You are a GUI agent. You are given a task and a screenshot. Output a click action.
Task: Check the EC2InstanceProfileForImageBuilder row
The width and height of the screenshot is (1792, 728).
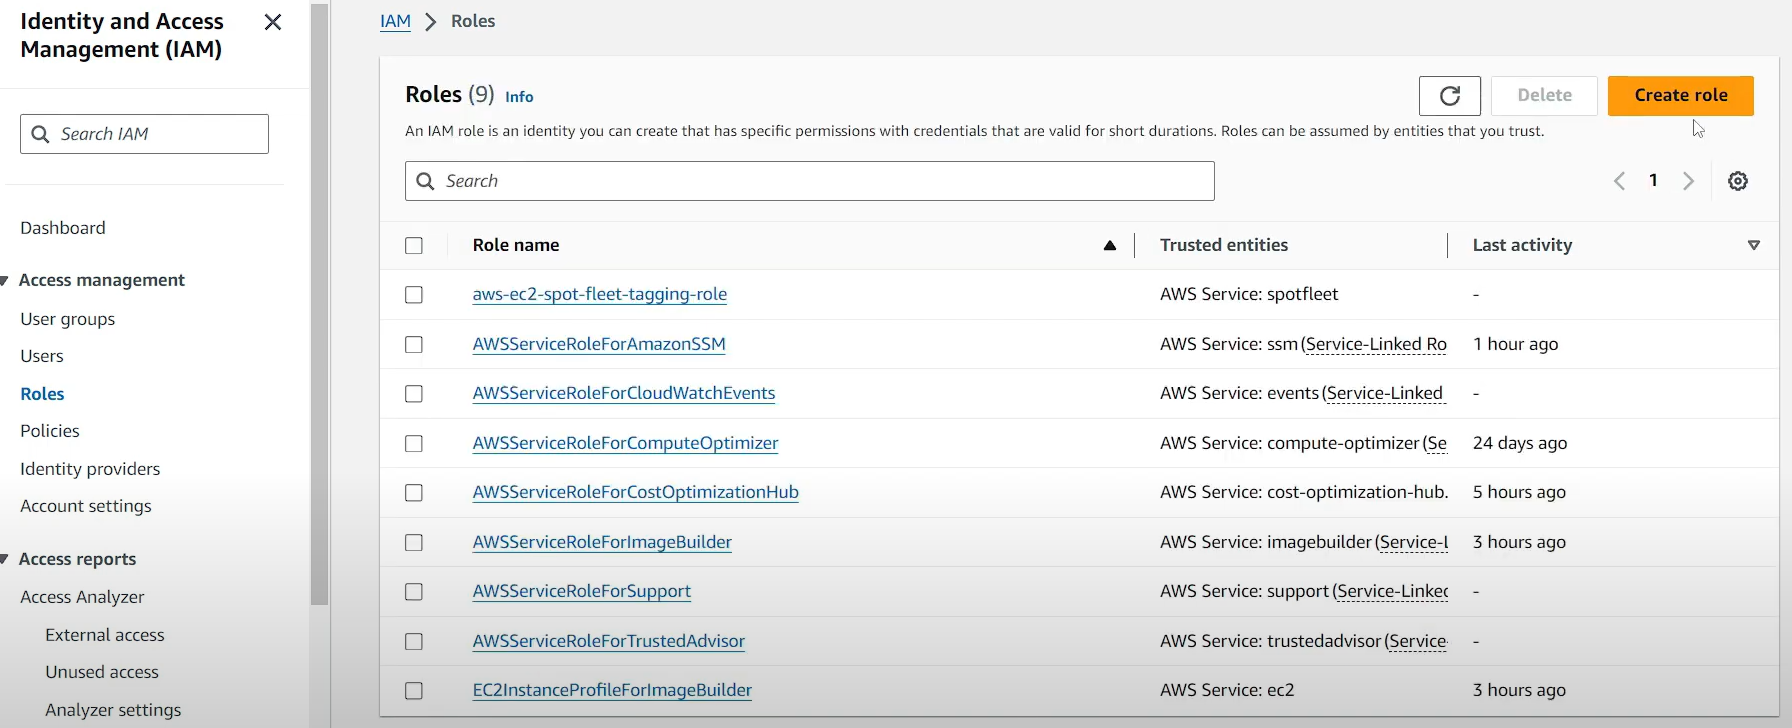tap(414, 691)
